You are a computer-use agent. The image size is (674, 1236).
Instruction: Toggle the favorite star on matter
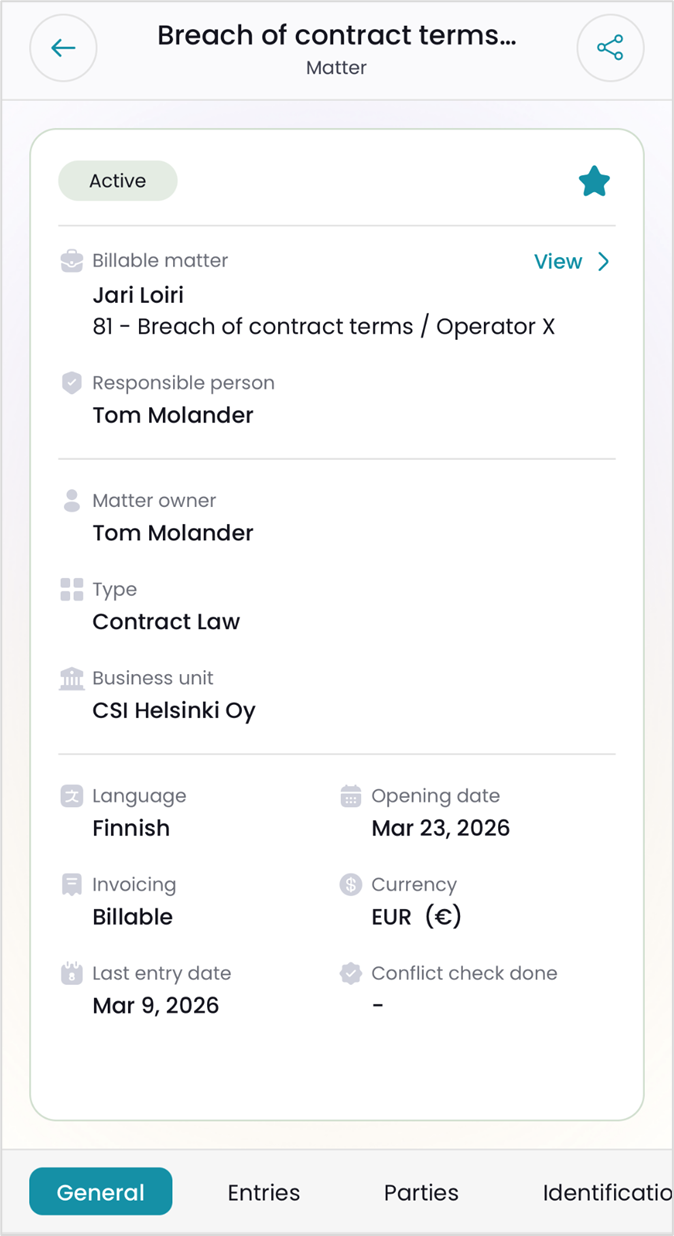click(x=594, y=182)
